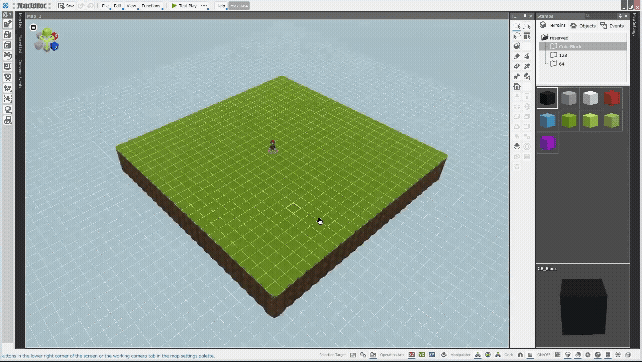The height and width of the screenshot is (362, 642).
Task: Click the camera orientation gizmo cubes
Action: coord(47,40)
